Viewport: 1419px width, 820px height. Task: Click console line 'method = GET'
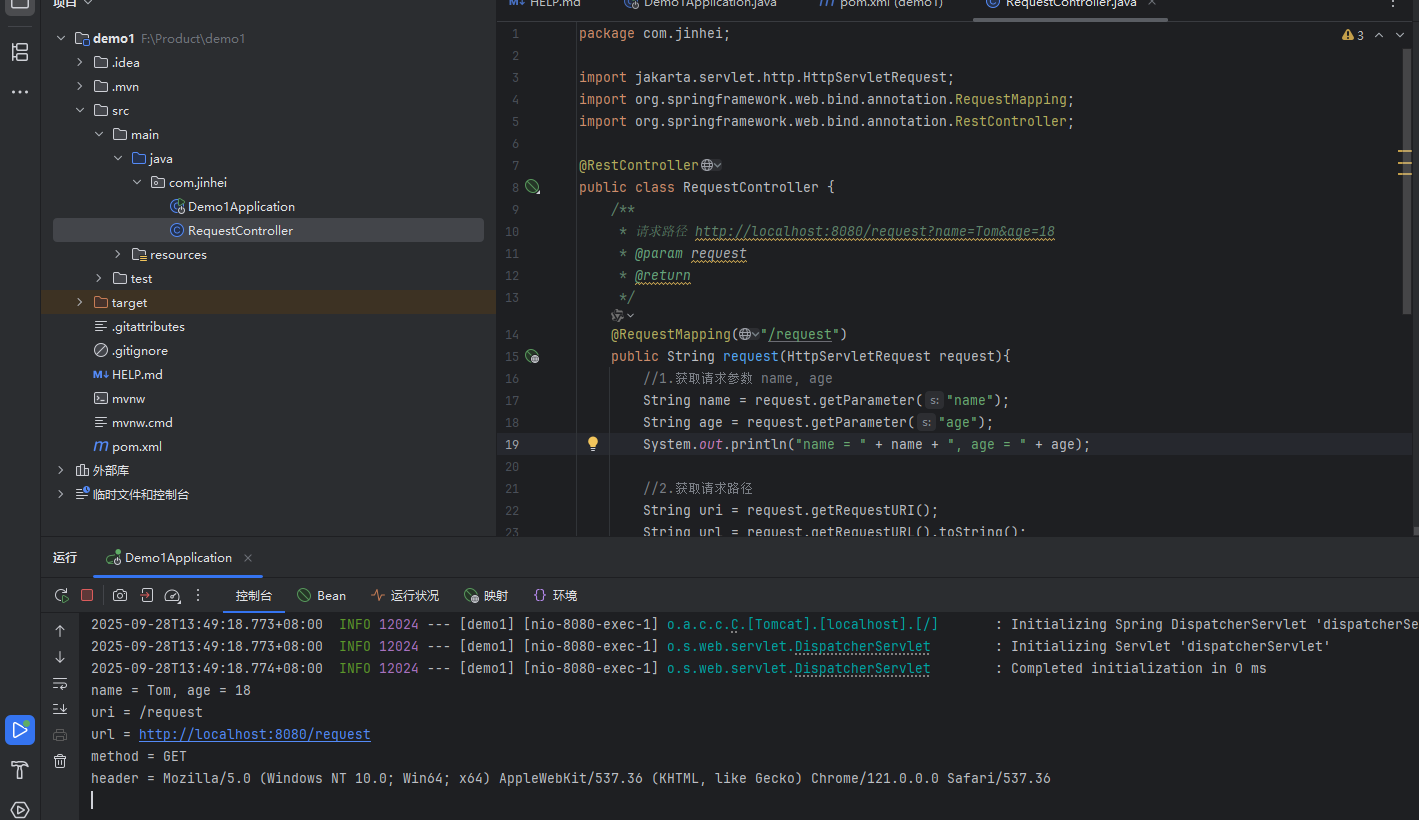pos(139,756)
